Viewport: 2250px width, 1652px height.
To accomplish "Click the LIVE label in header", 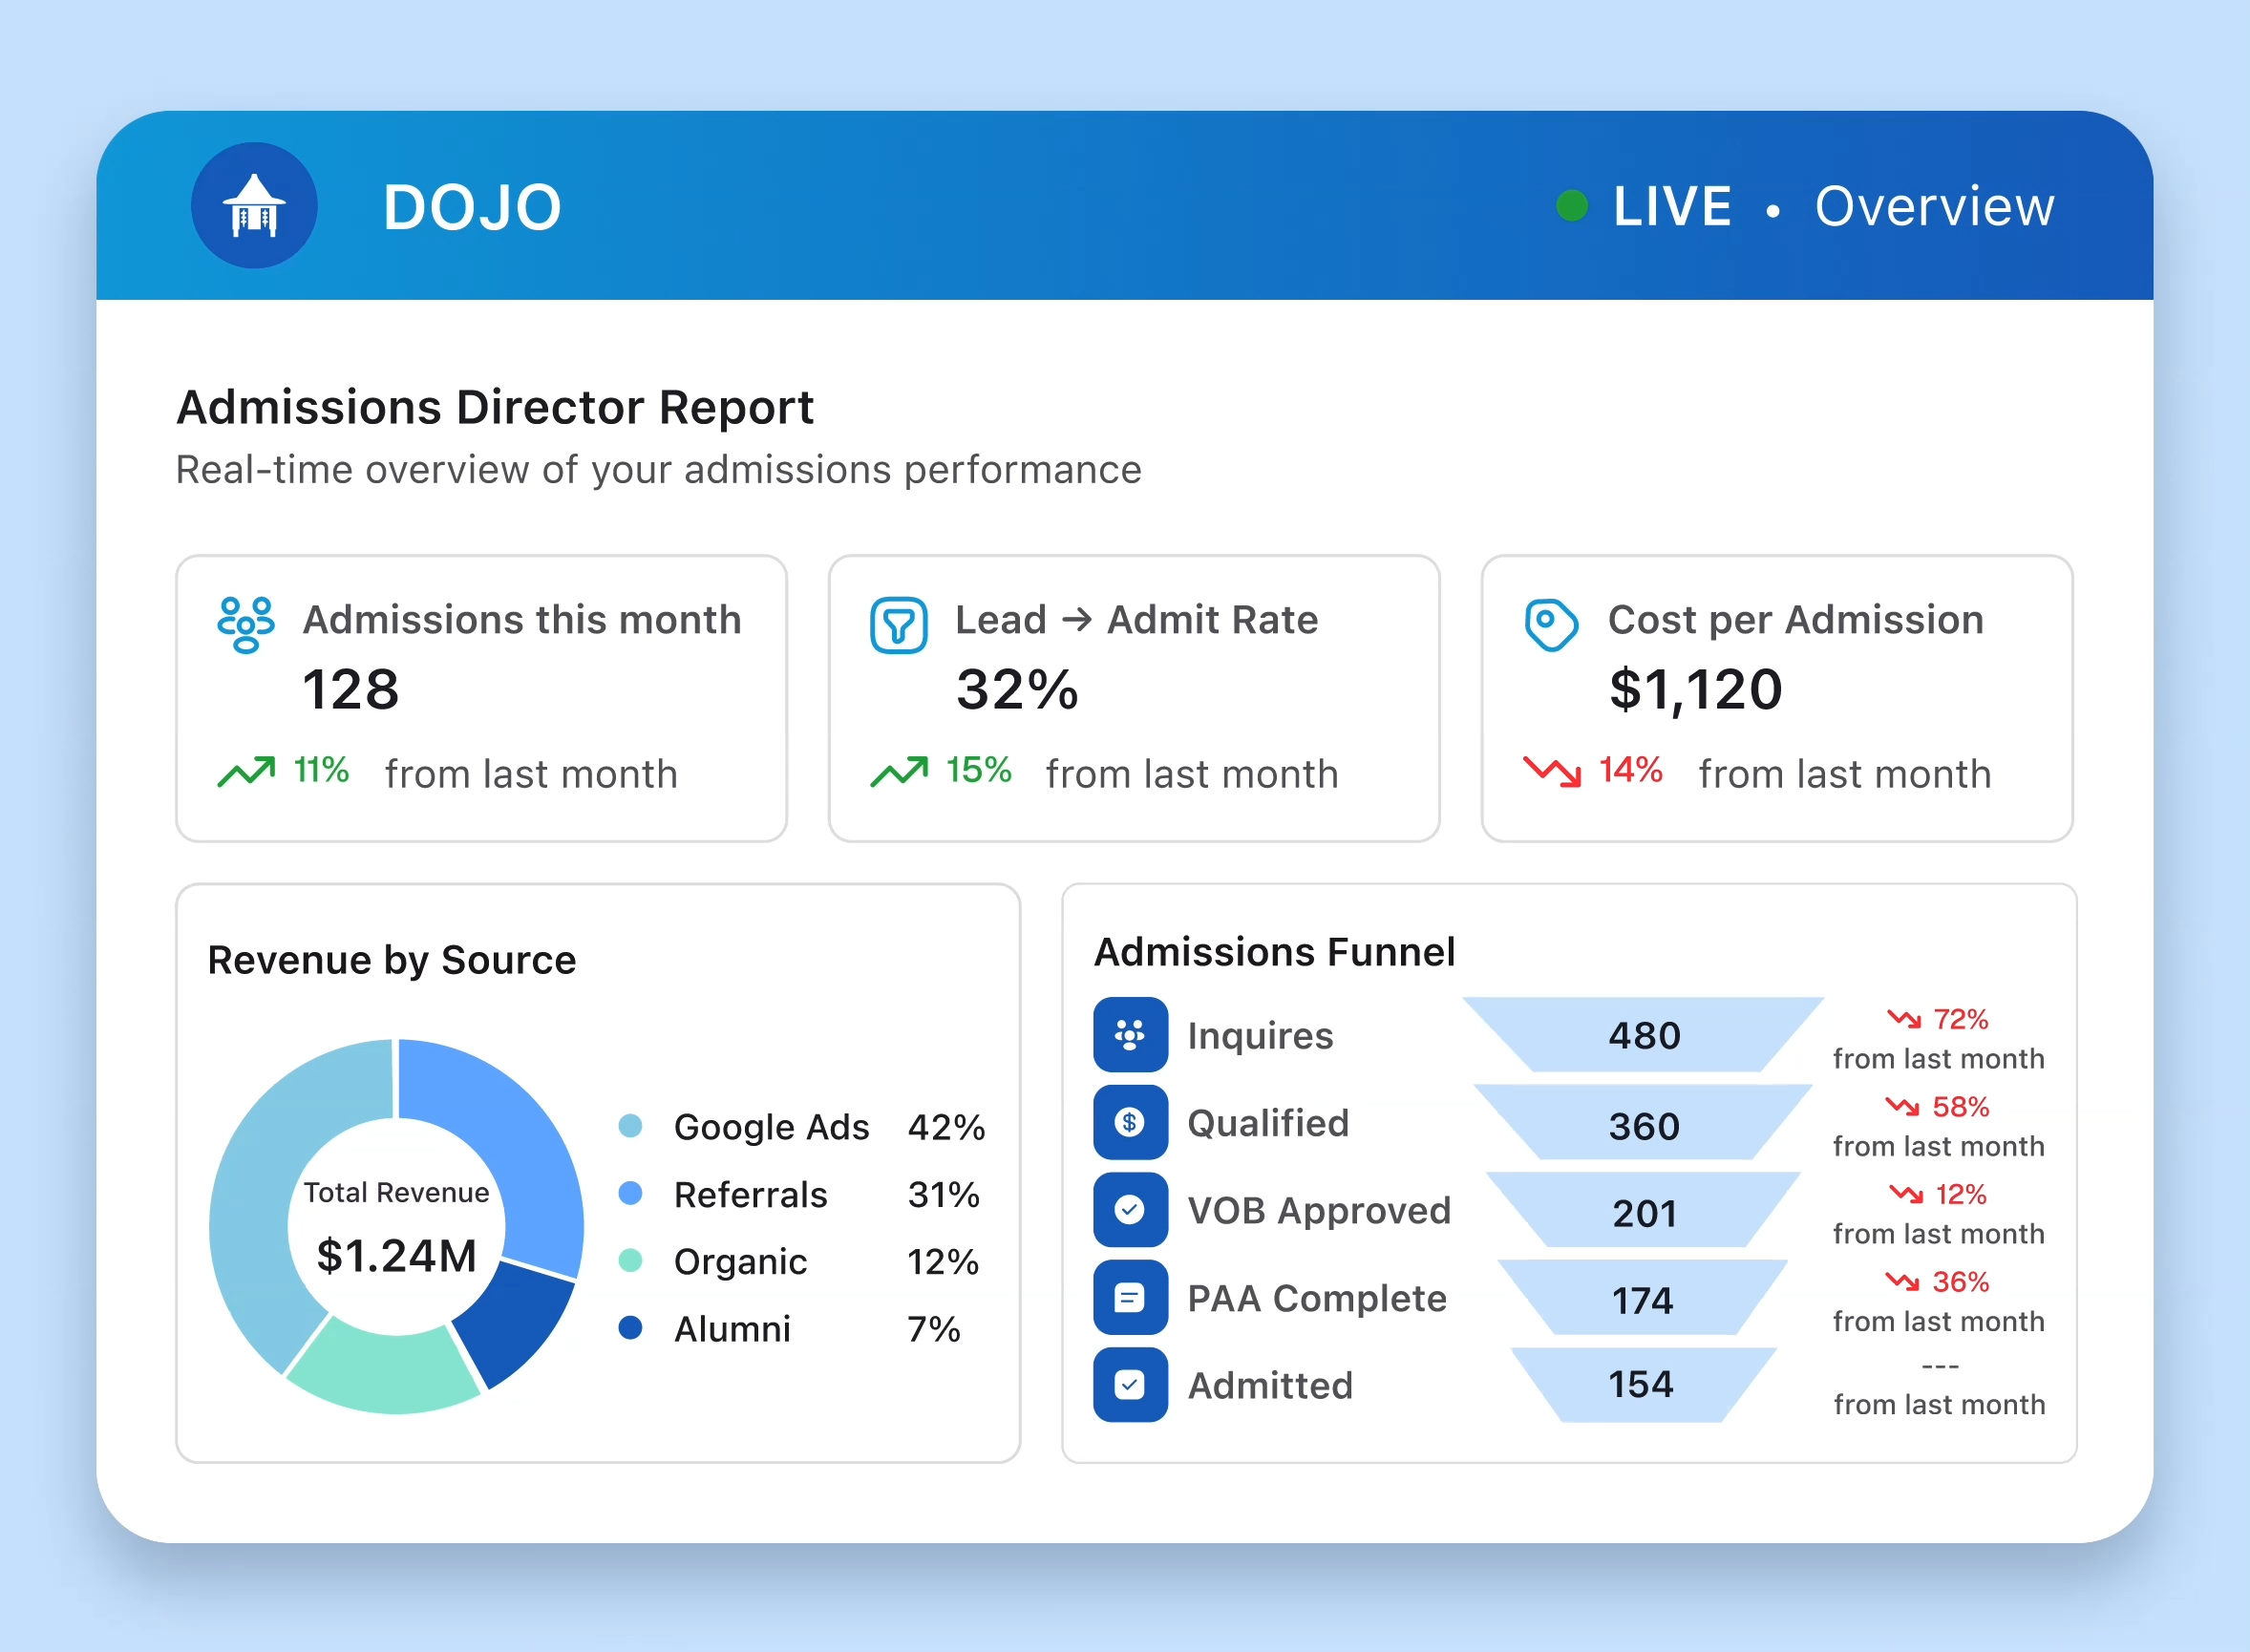I will tap(1672, 207).
